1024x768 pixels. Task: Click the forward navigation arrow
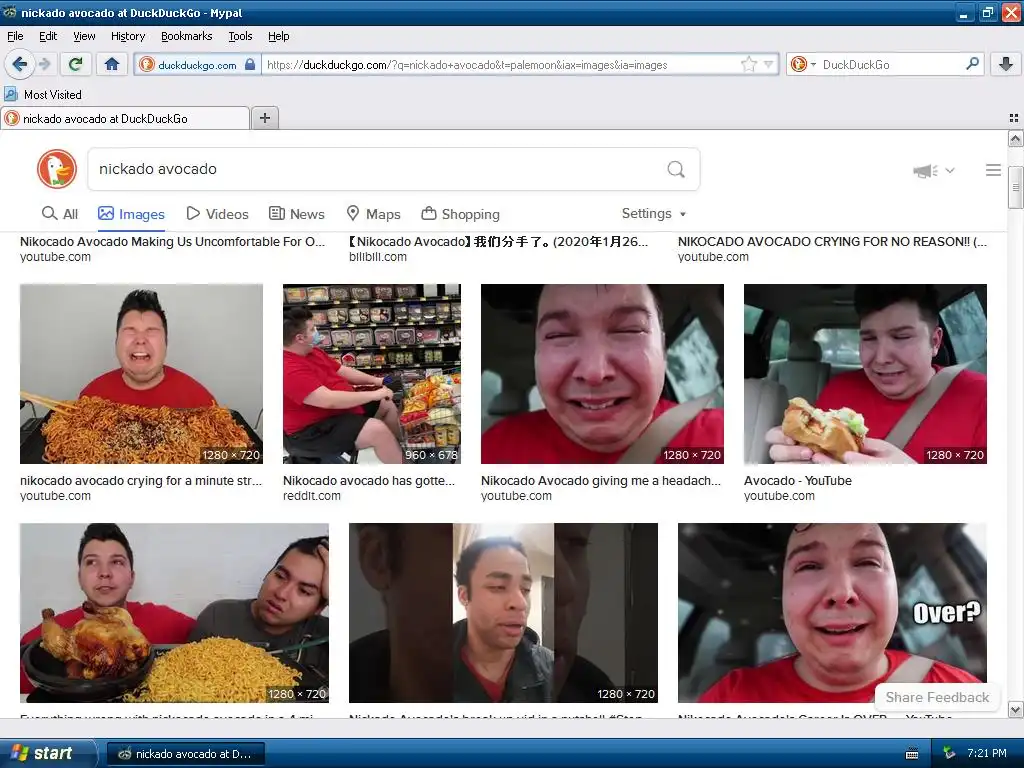(44, 64)
